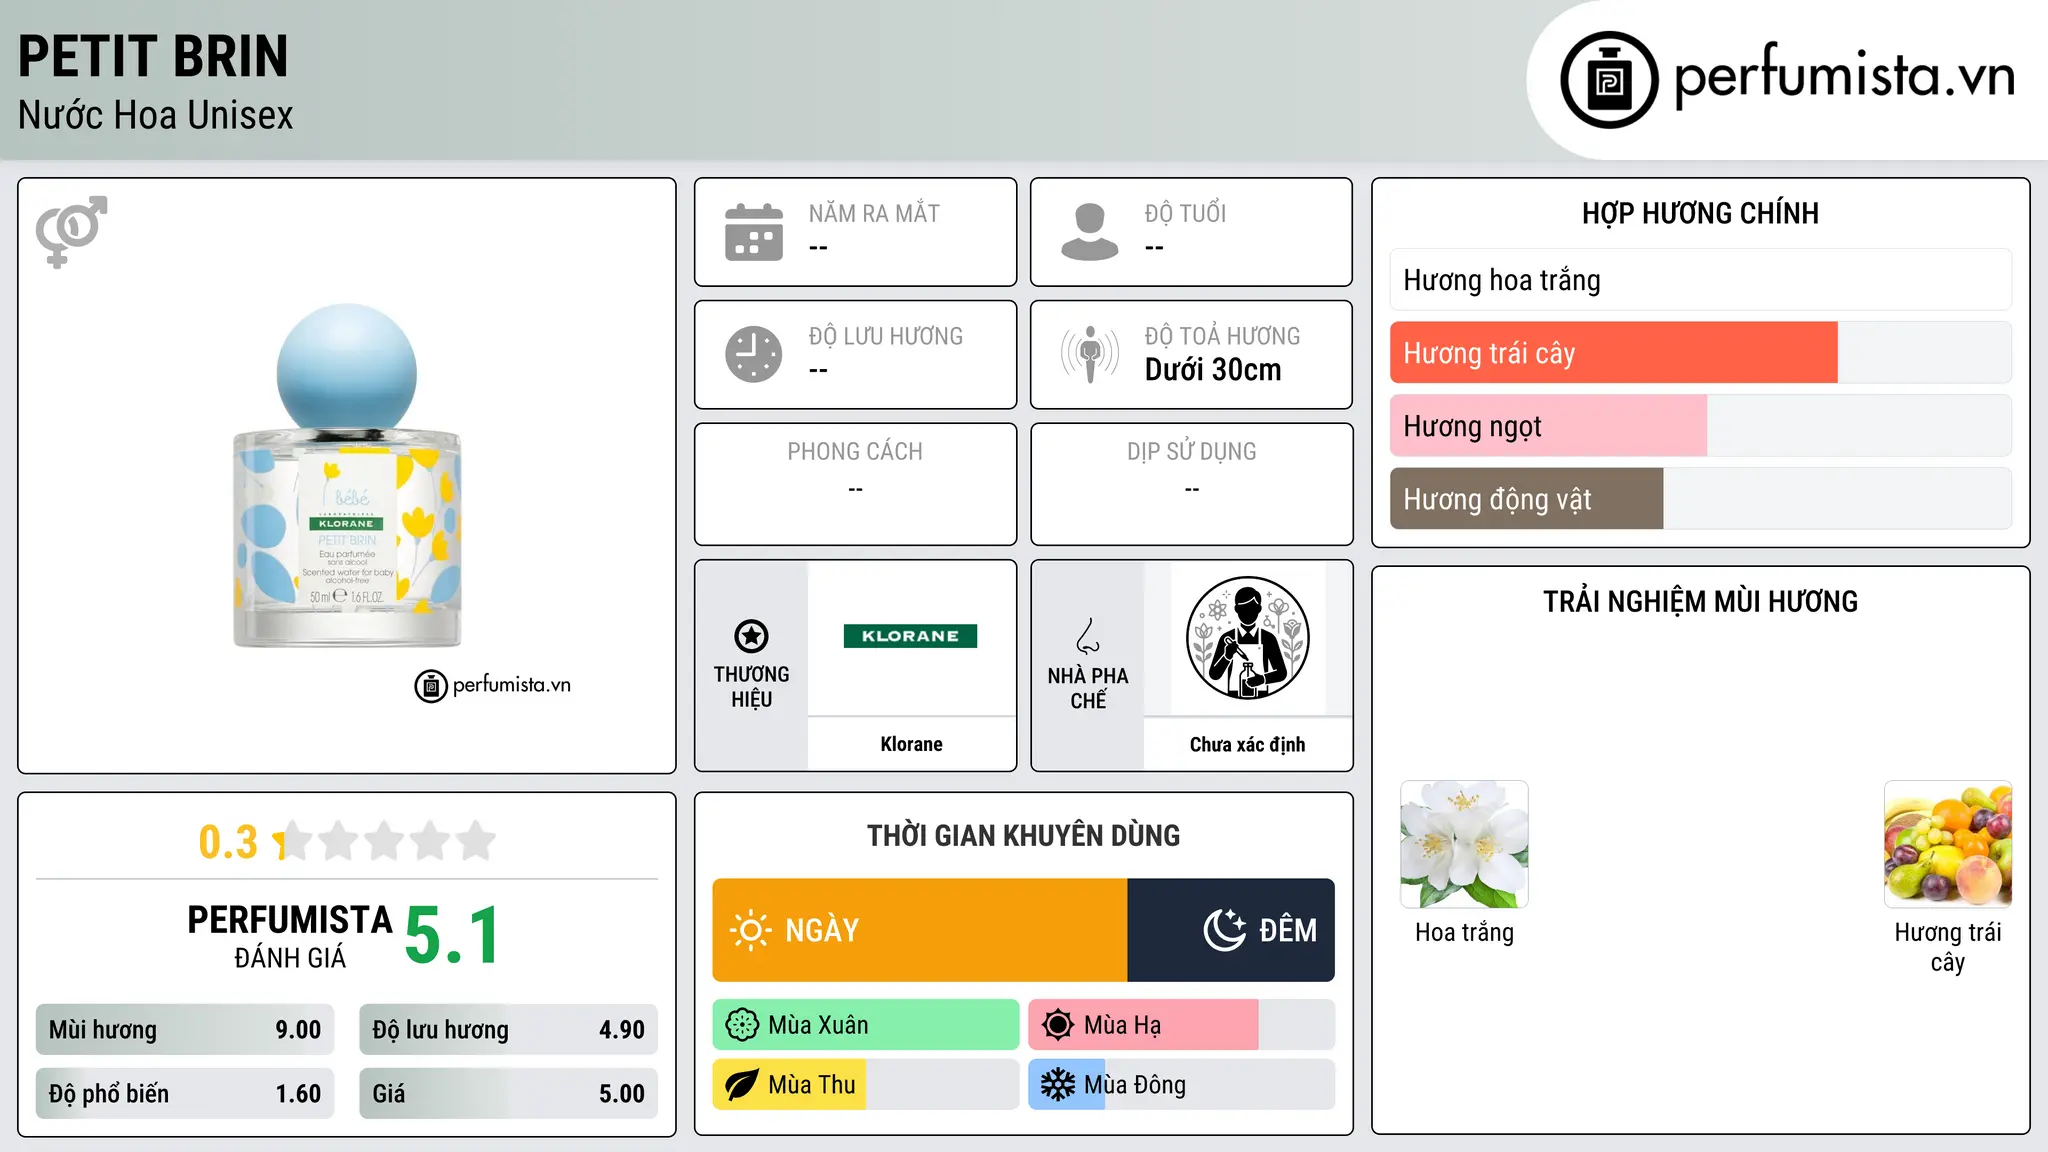The width and height of the screenshot is (2048, 1152).
Task: Click the perfumer illustration icon
Action: [x=1247, y=638]
